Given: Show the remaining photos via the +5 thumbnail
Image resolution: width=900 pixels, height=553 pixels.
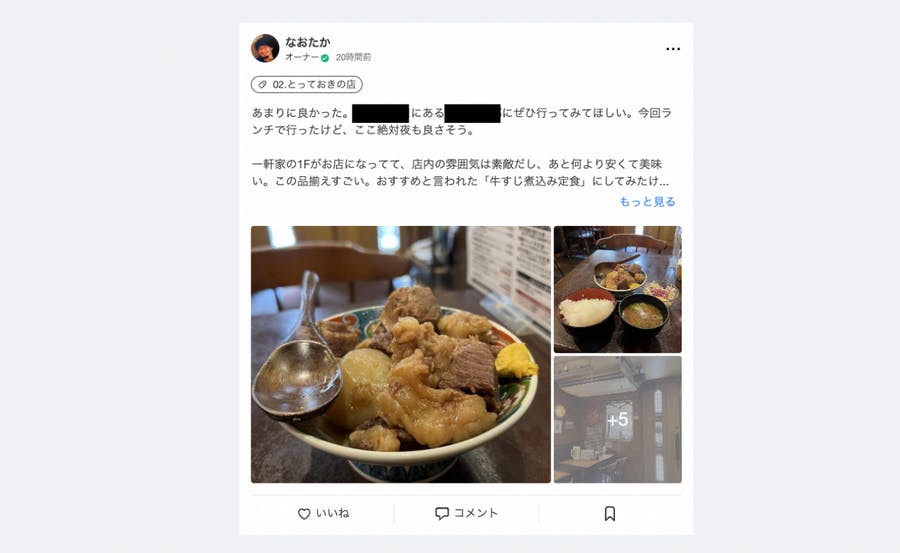Looking at the screenshot, I should click(x=618, y=420).
